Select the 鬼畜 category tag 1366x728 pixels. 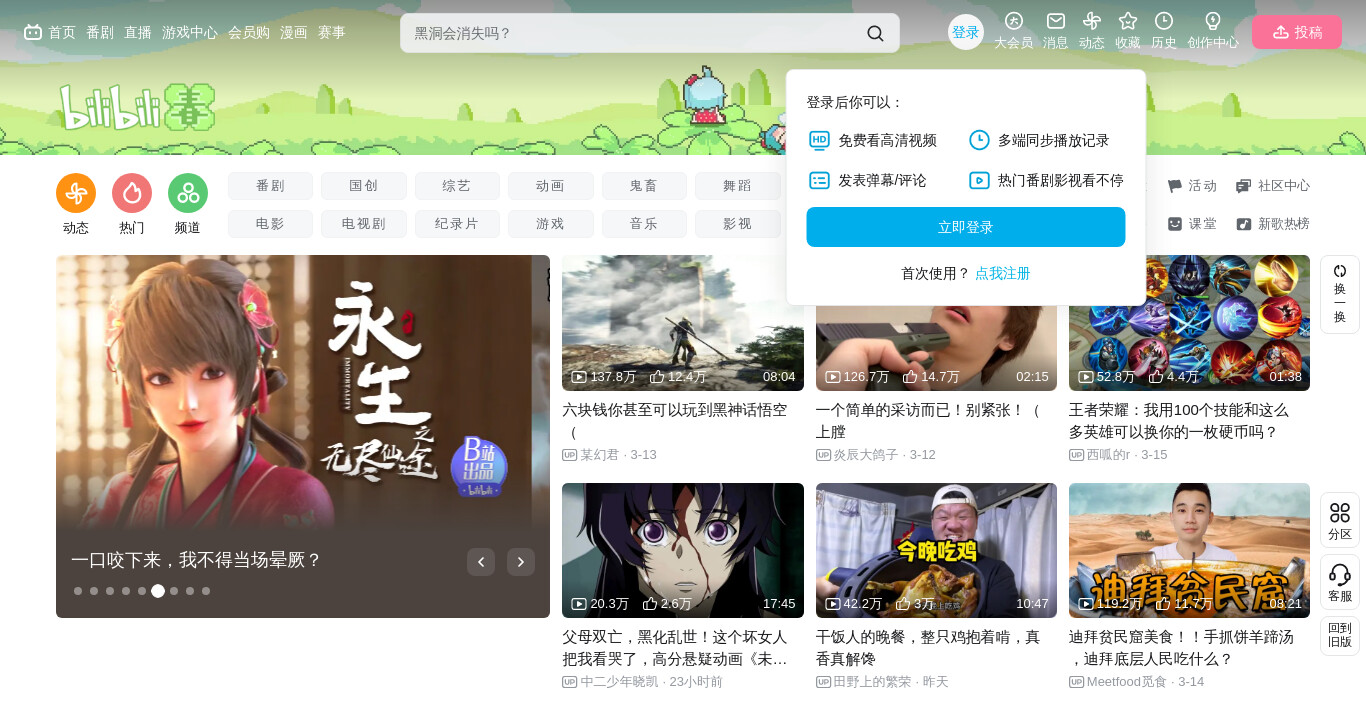pyautogui.click(x=644, y=186)
